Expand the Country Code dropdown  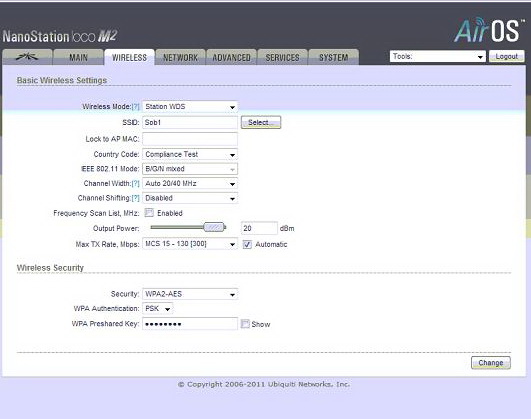click(190, 154)
